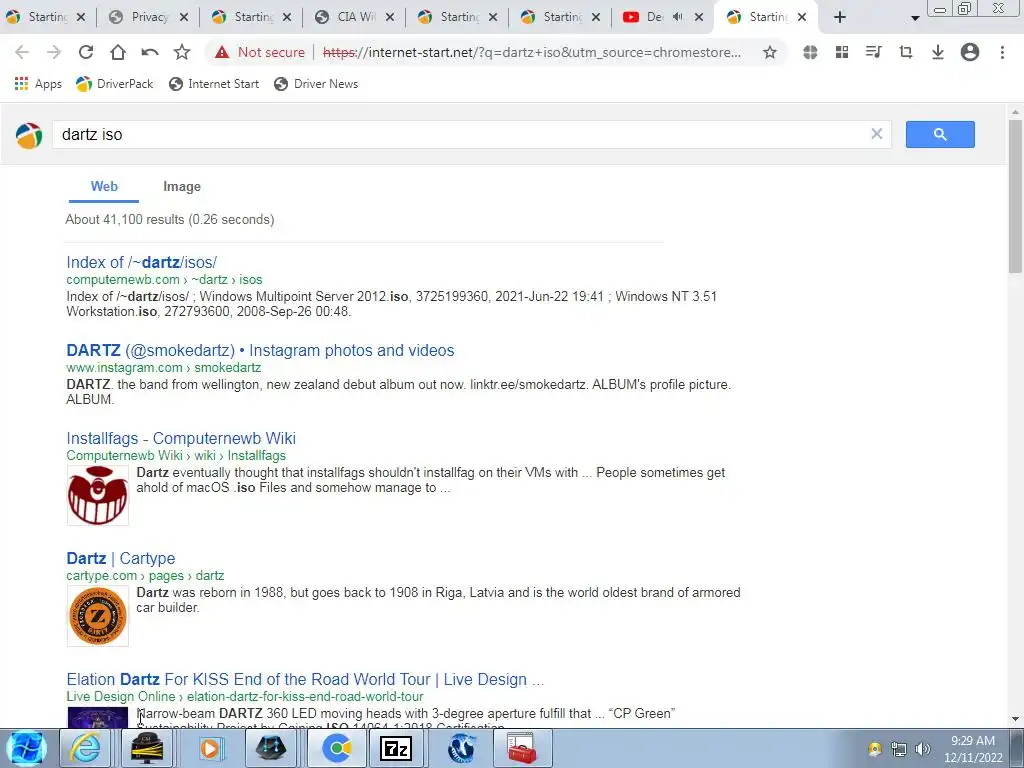Mute the YouTube tab speaker icon
Viewport: 1024px width, 768px height.
coord(677,17)
